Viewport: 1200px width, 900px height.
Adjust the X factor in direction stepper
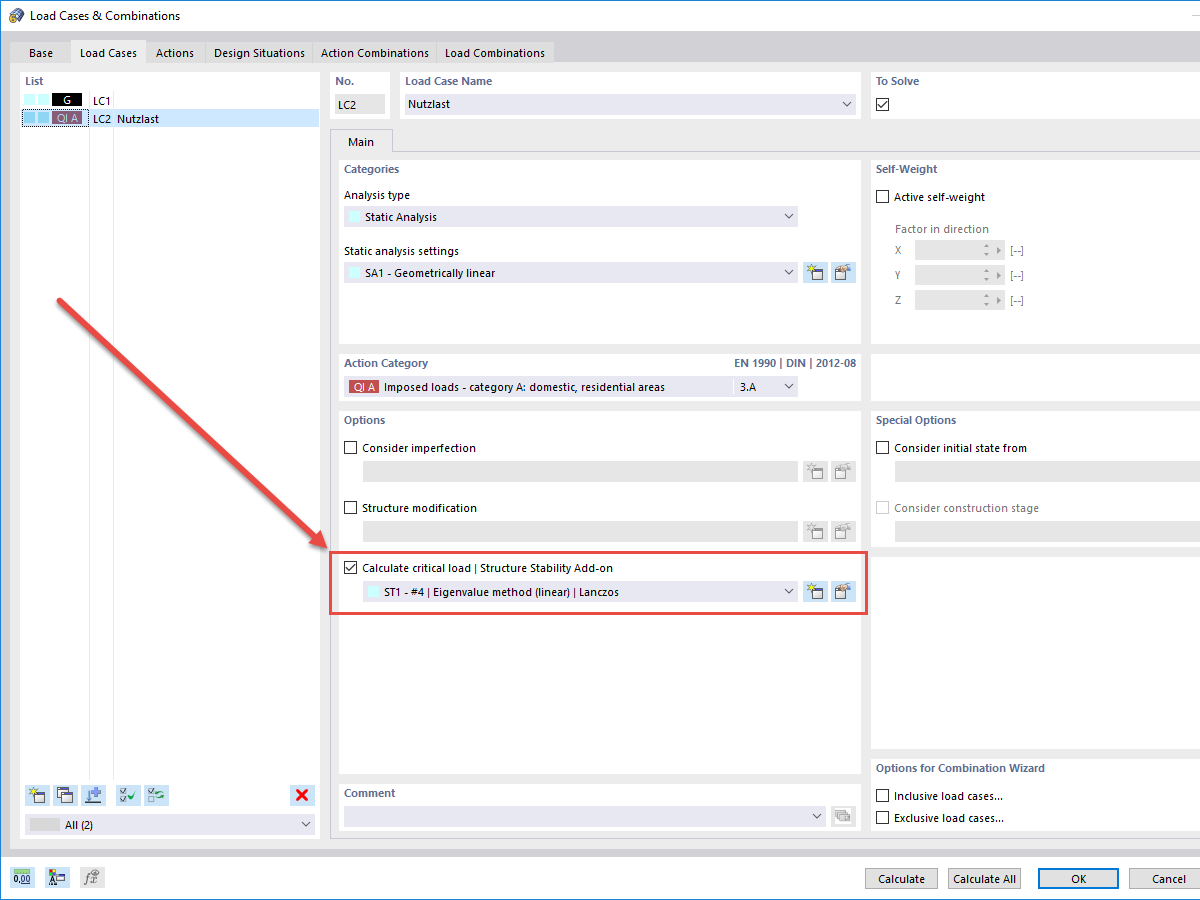click(989, 250)
